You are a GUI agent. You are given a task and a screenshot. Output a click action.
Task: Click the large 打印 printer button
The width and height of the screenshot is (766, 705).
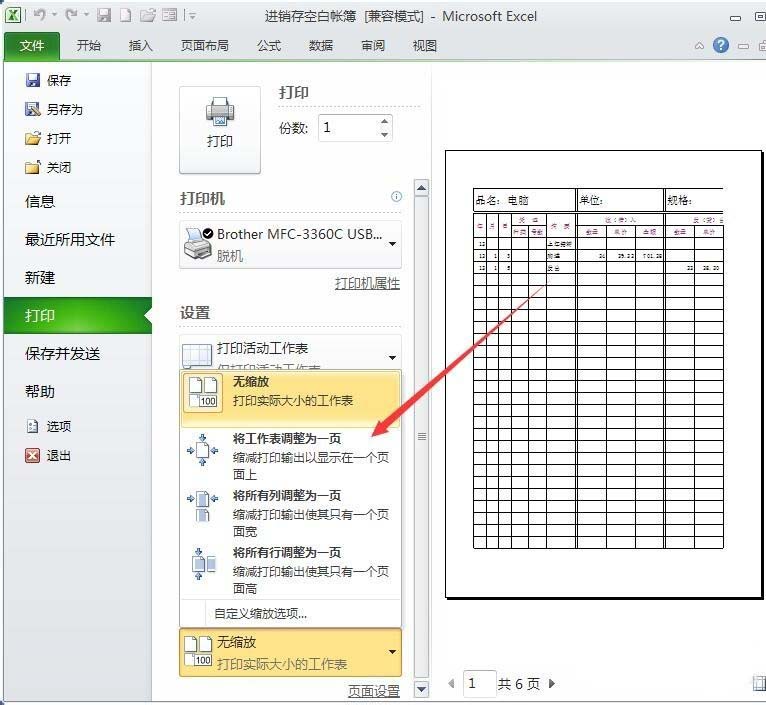click(x=220, y=130)
